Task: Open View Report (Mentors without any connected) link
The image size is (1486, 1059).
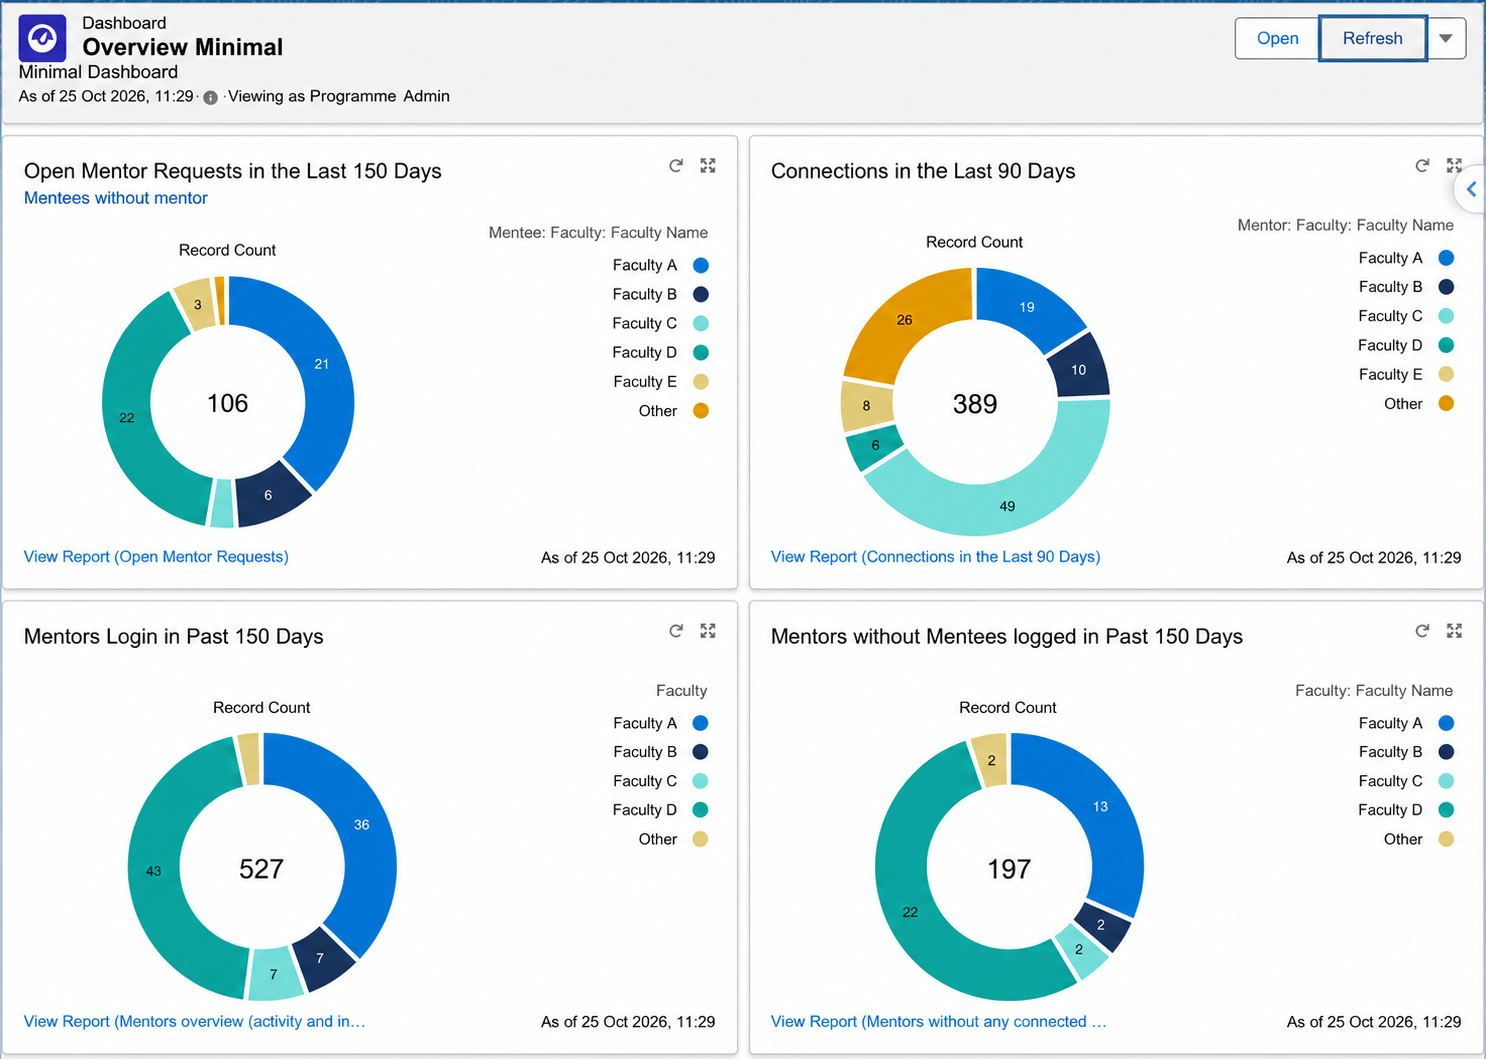Action: click(x=938, y=1022)
